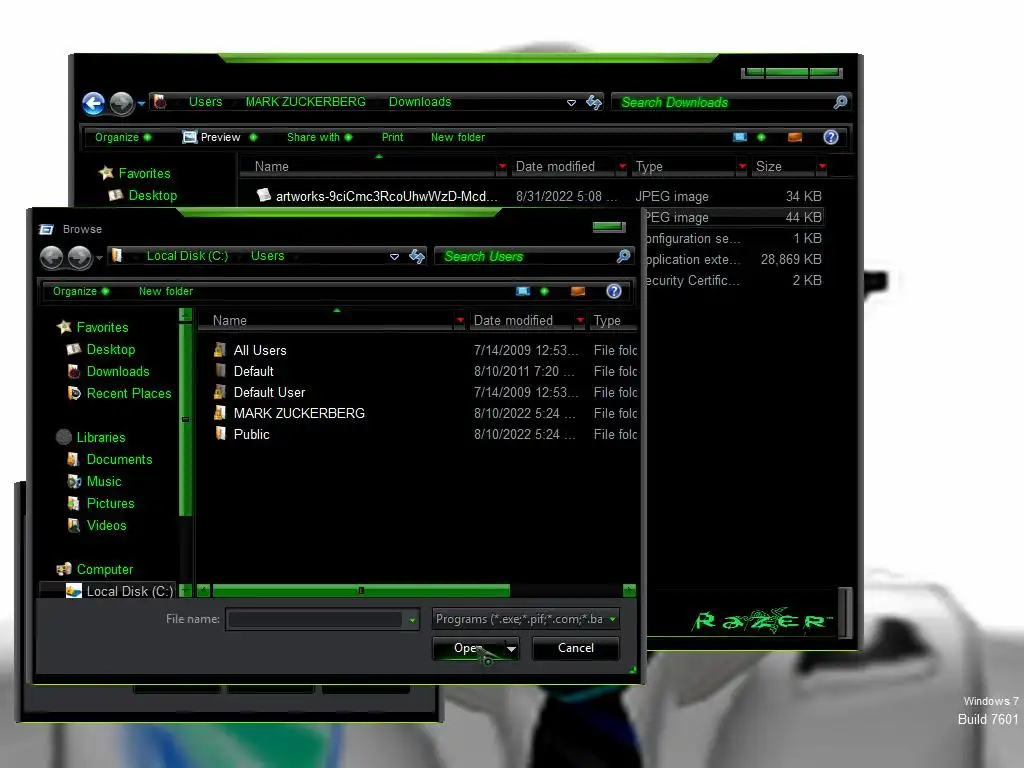Click MARK ZUCKERBERG breadcrumb in Downloads window
Screen dimensions: 1024x768
click(306, 102)
